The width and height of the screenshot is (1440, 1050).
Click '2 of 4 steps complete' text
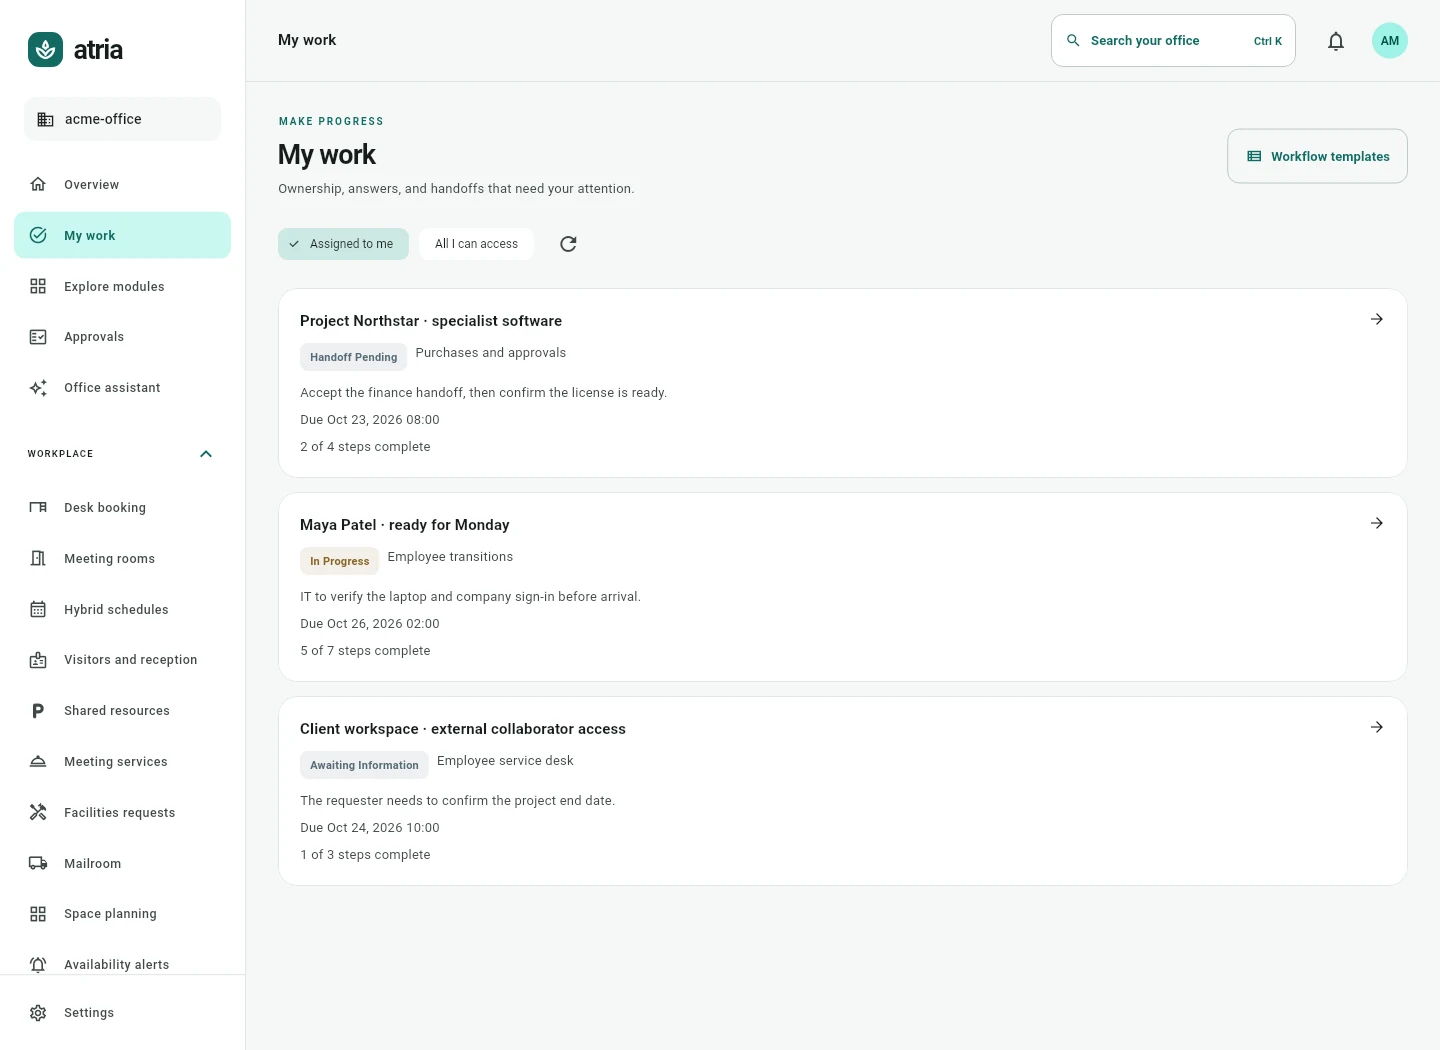(365, 447)
